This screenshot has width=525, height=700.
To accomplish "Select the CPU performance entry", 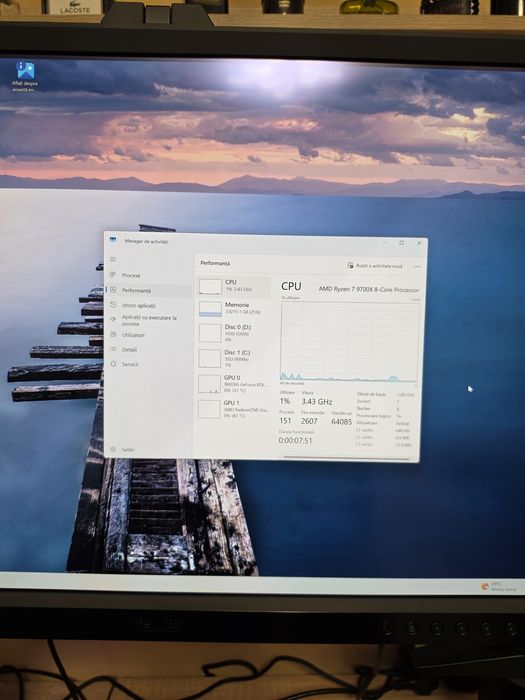I will click(x=233, y=286).
